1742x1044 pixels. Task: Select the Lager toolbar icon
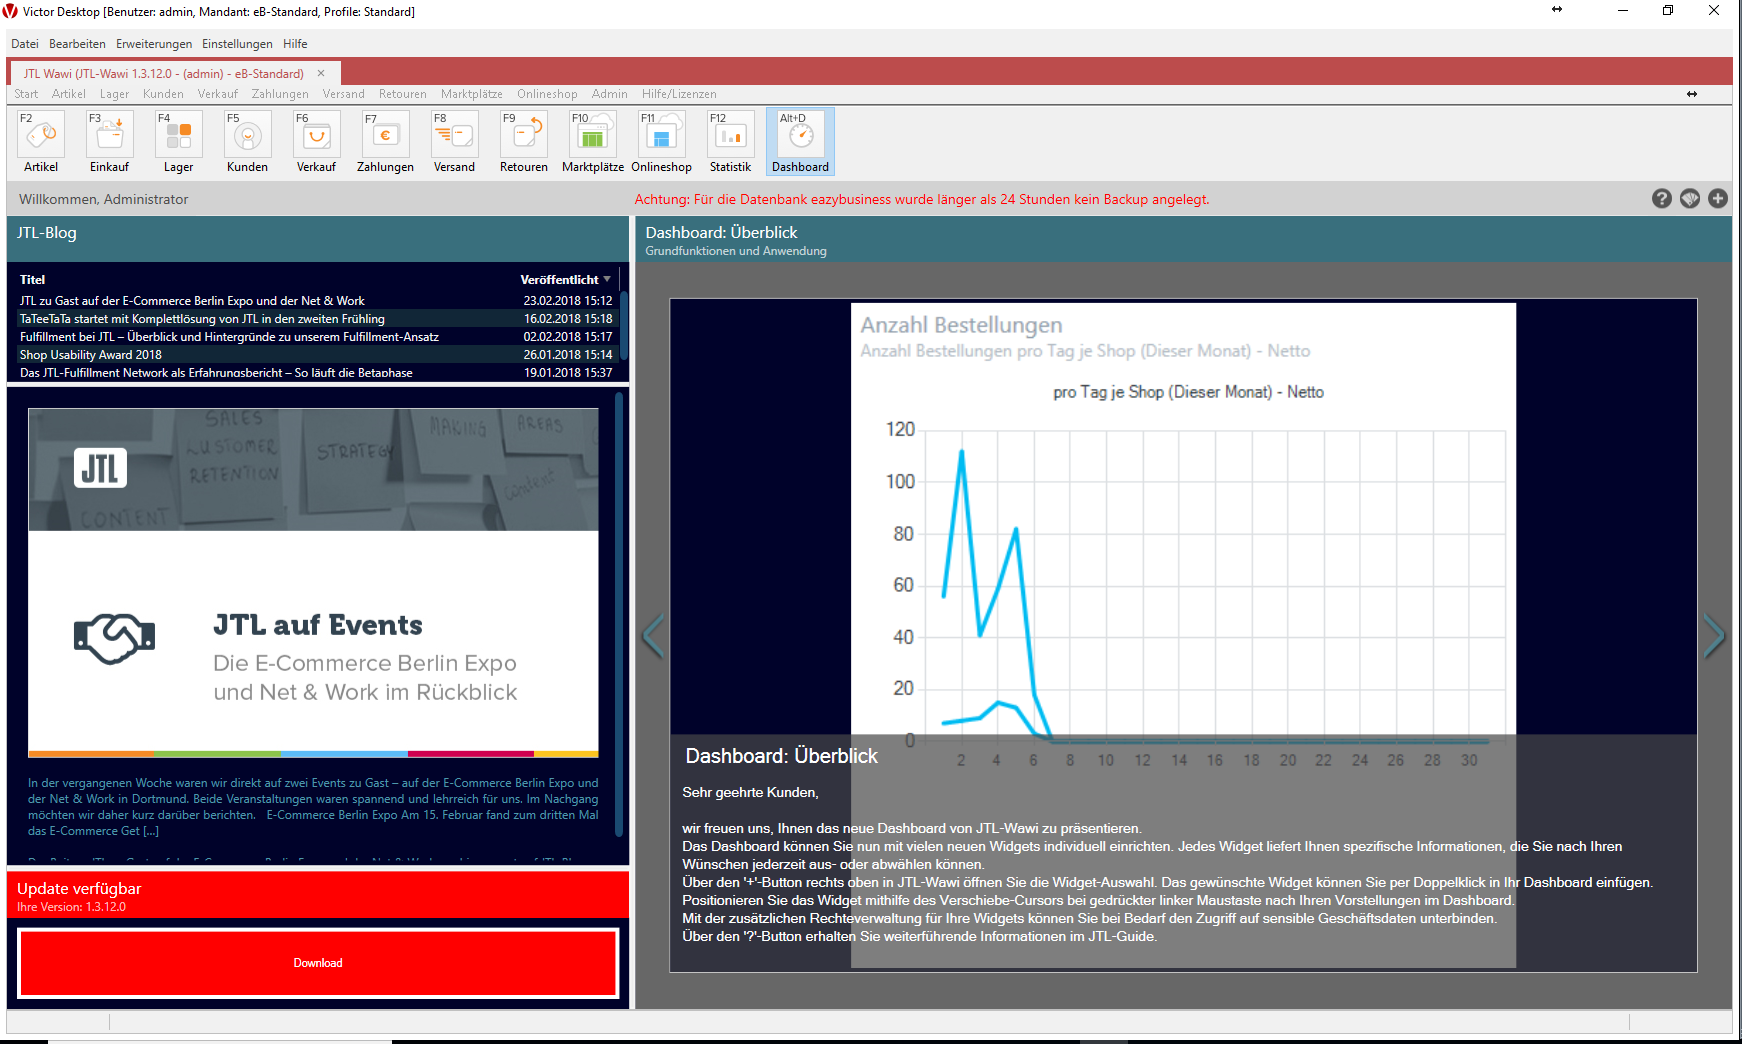point(178,135)
